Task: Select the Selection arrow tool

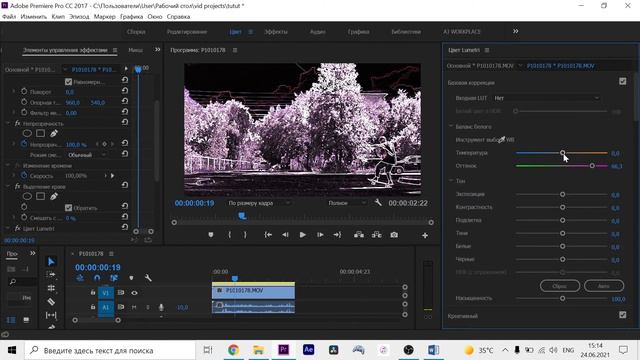Action: pos(51,261)
